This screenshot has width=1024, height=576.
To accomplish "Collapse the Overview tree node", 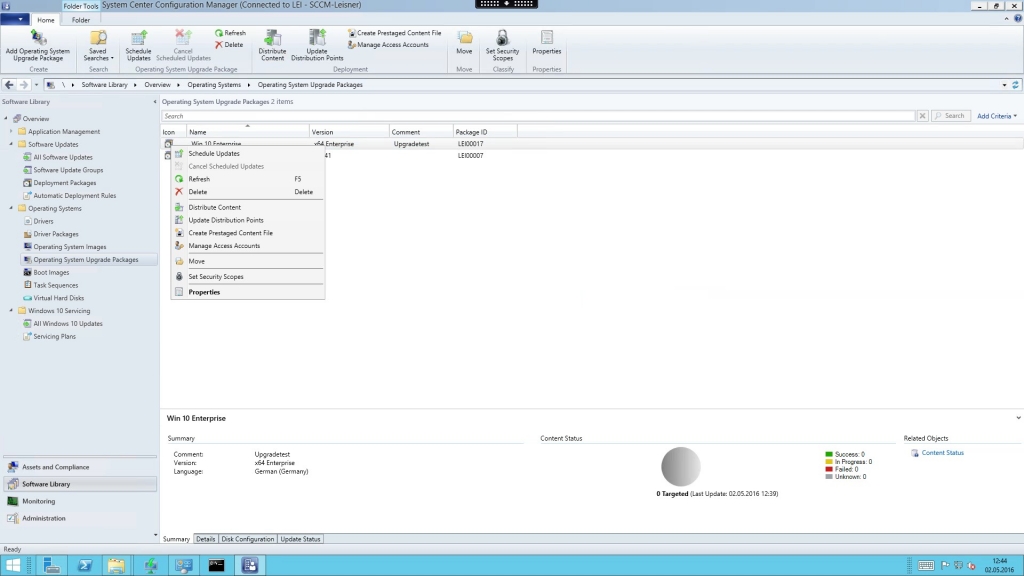I will pyautogui.click(x=6, y=119).
